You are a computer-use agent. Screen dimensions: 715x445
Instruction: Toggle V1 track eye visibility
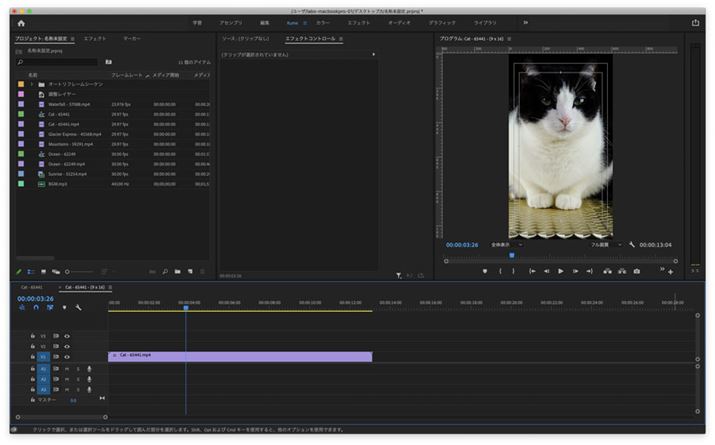tap(67, 356)
